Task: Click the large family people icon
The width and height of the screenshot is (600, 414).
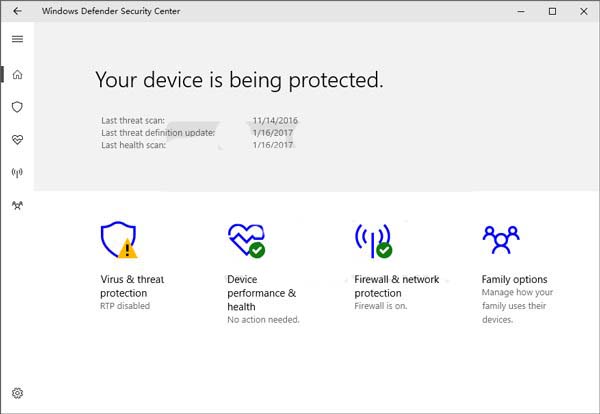Action: coord(501,240)
